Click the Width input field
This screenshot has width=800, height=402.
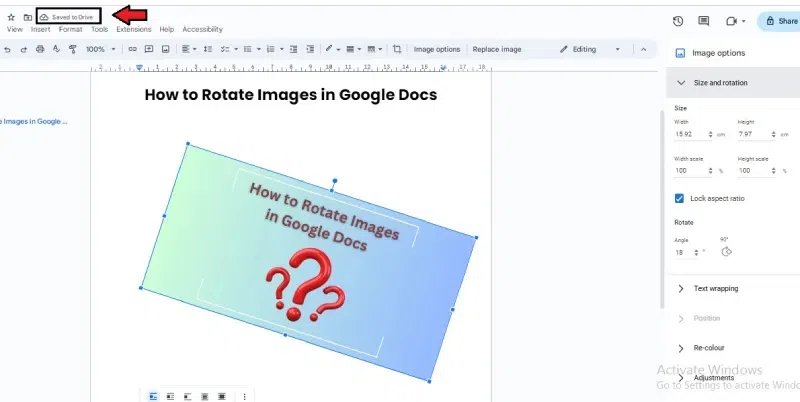coord(688,133)
